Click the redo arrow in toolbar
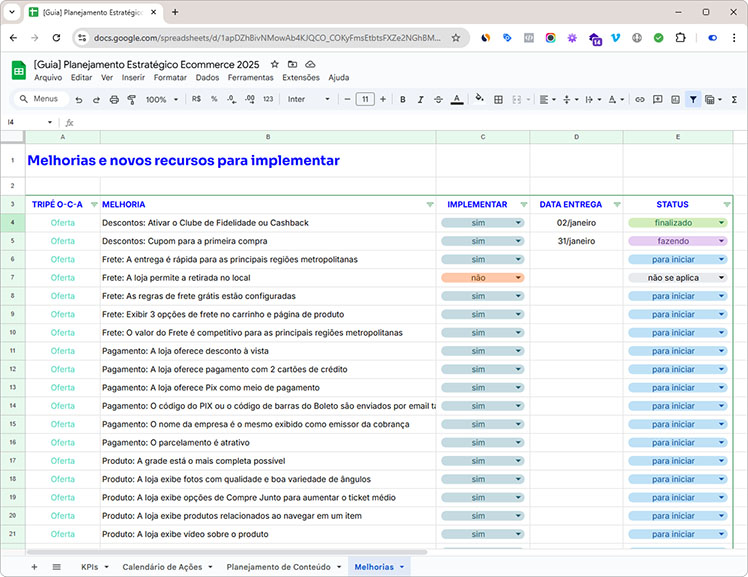The image size is (748, 577). click(96, 100)
